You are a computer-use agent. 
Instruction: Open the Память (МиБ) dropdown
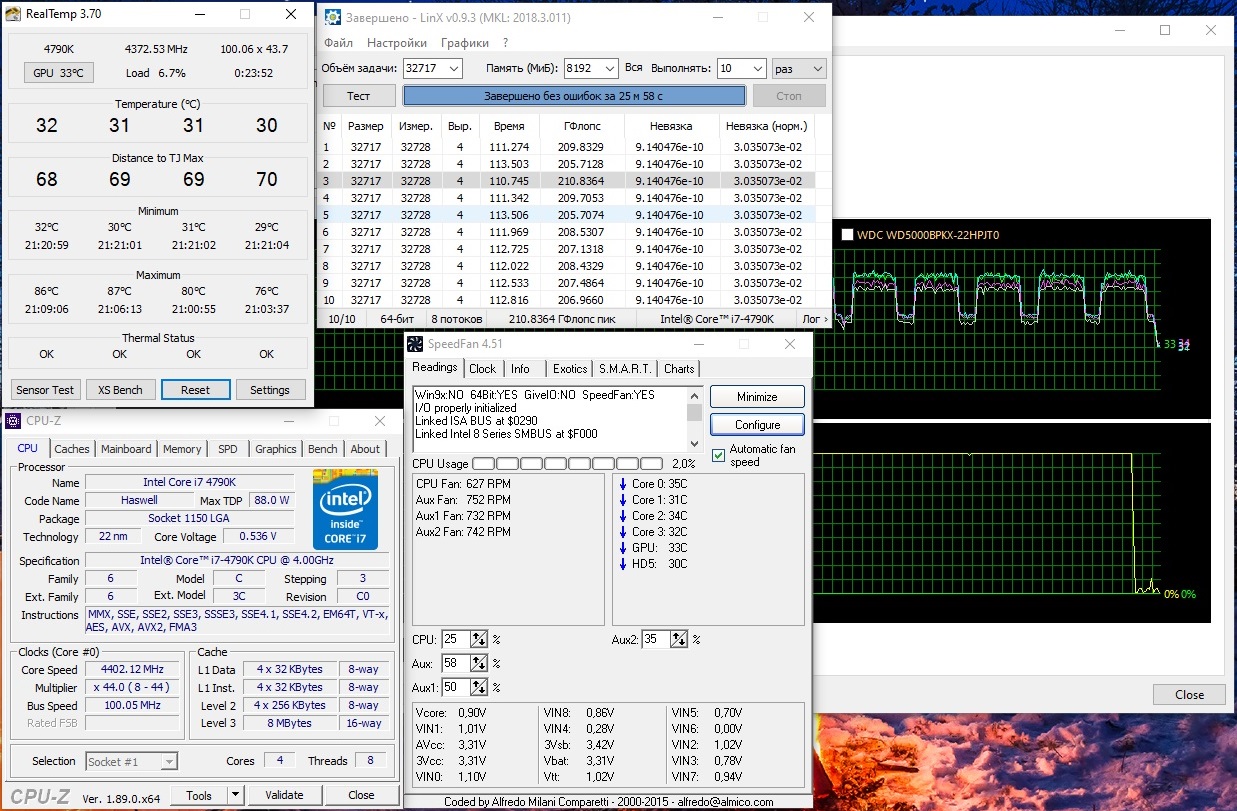click(611, 68)
